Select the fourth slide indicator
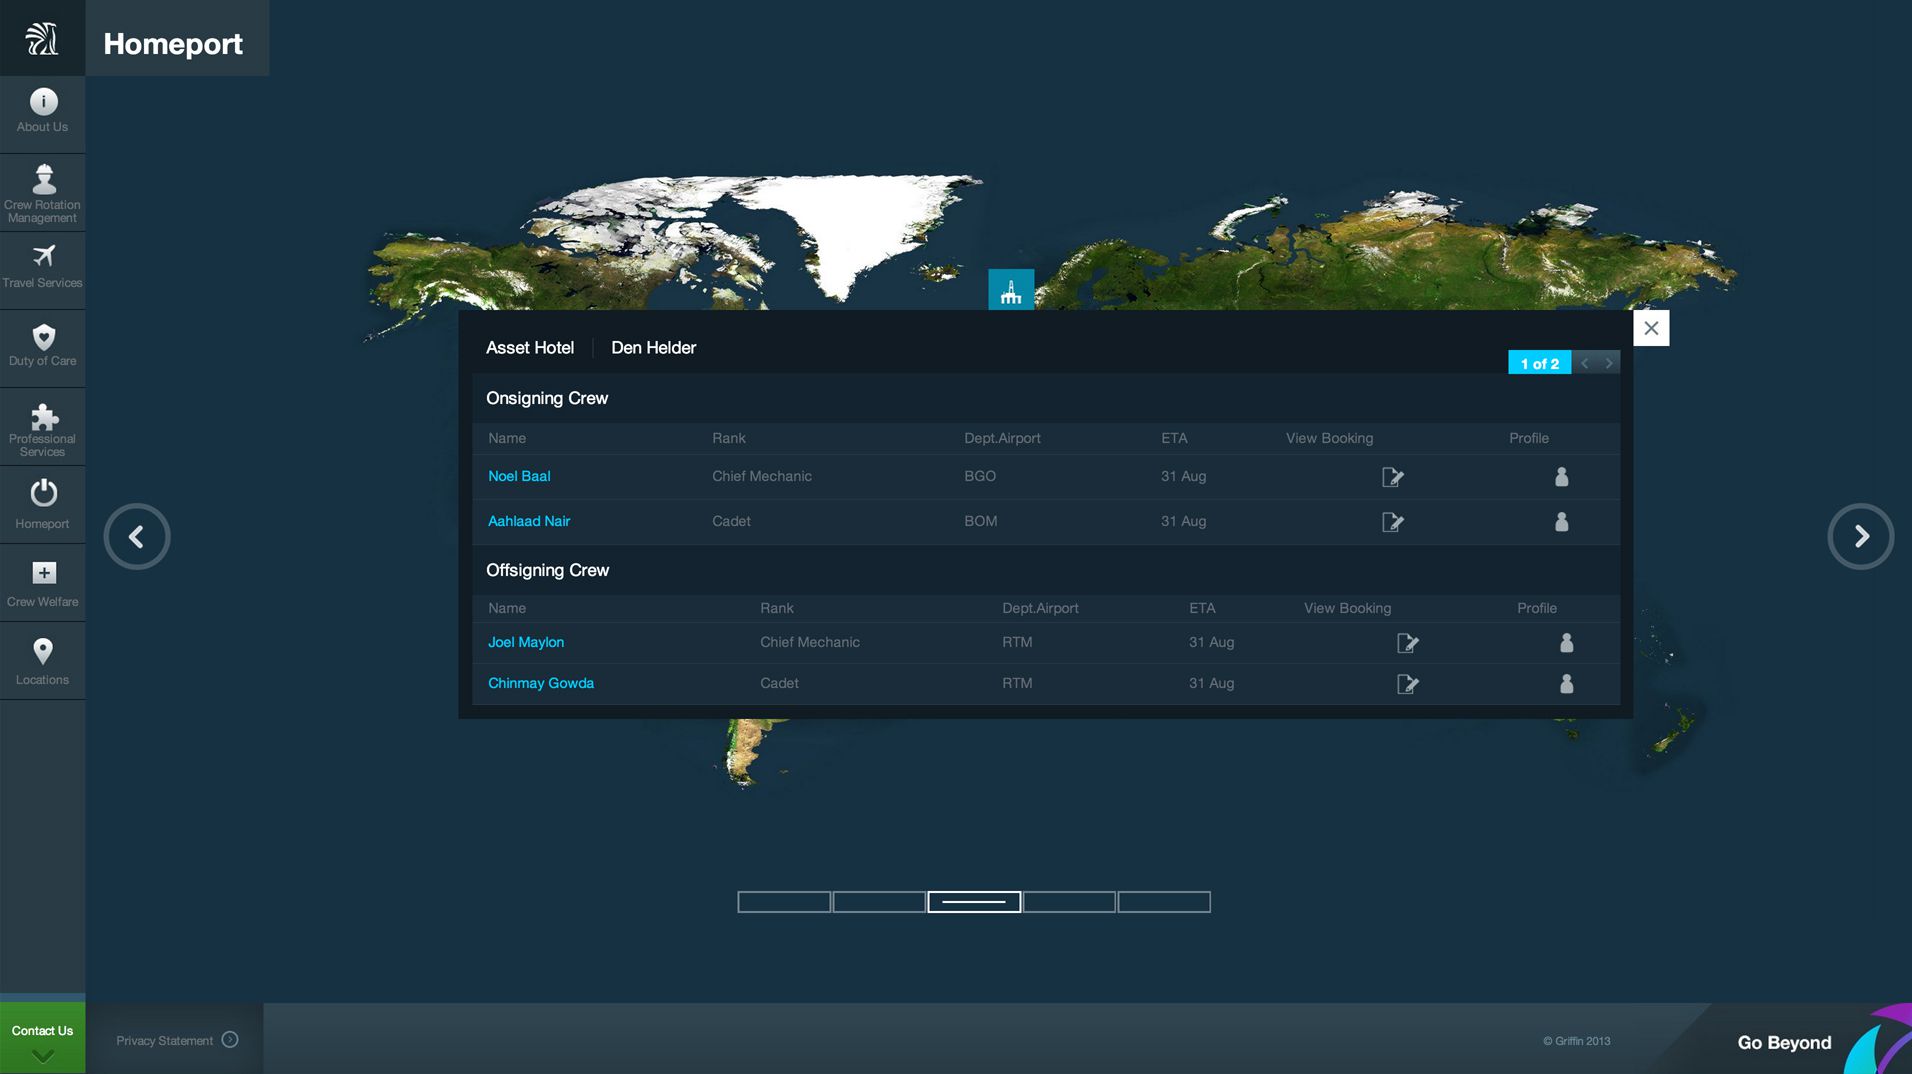Image resolution: width=1912 pixels, height=1074 pixels. pos(1069,902)
